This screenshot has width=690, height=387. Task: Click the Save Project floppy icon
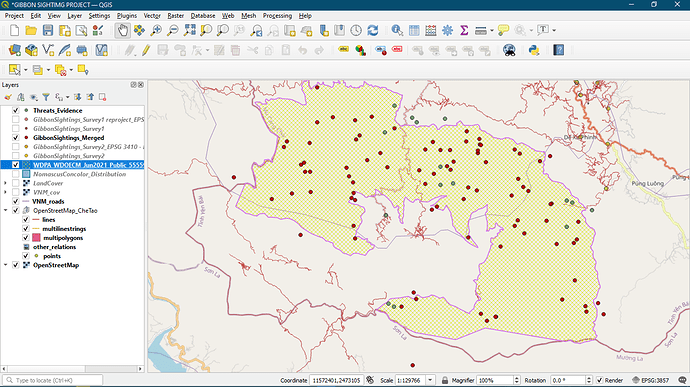[x=48, y=30]
